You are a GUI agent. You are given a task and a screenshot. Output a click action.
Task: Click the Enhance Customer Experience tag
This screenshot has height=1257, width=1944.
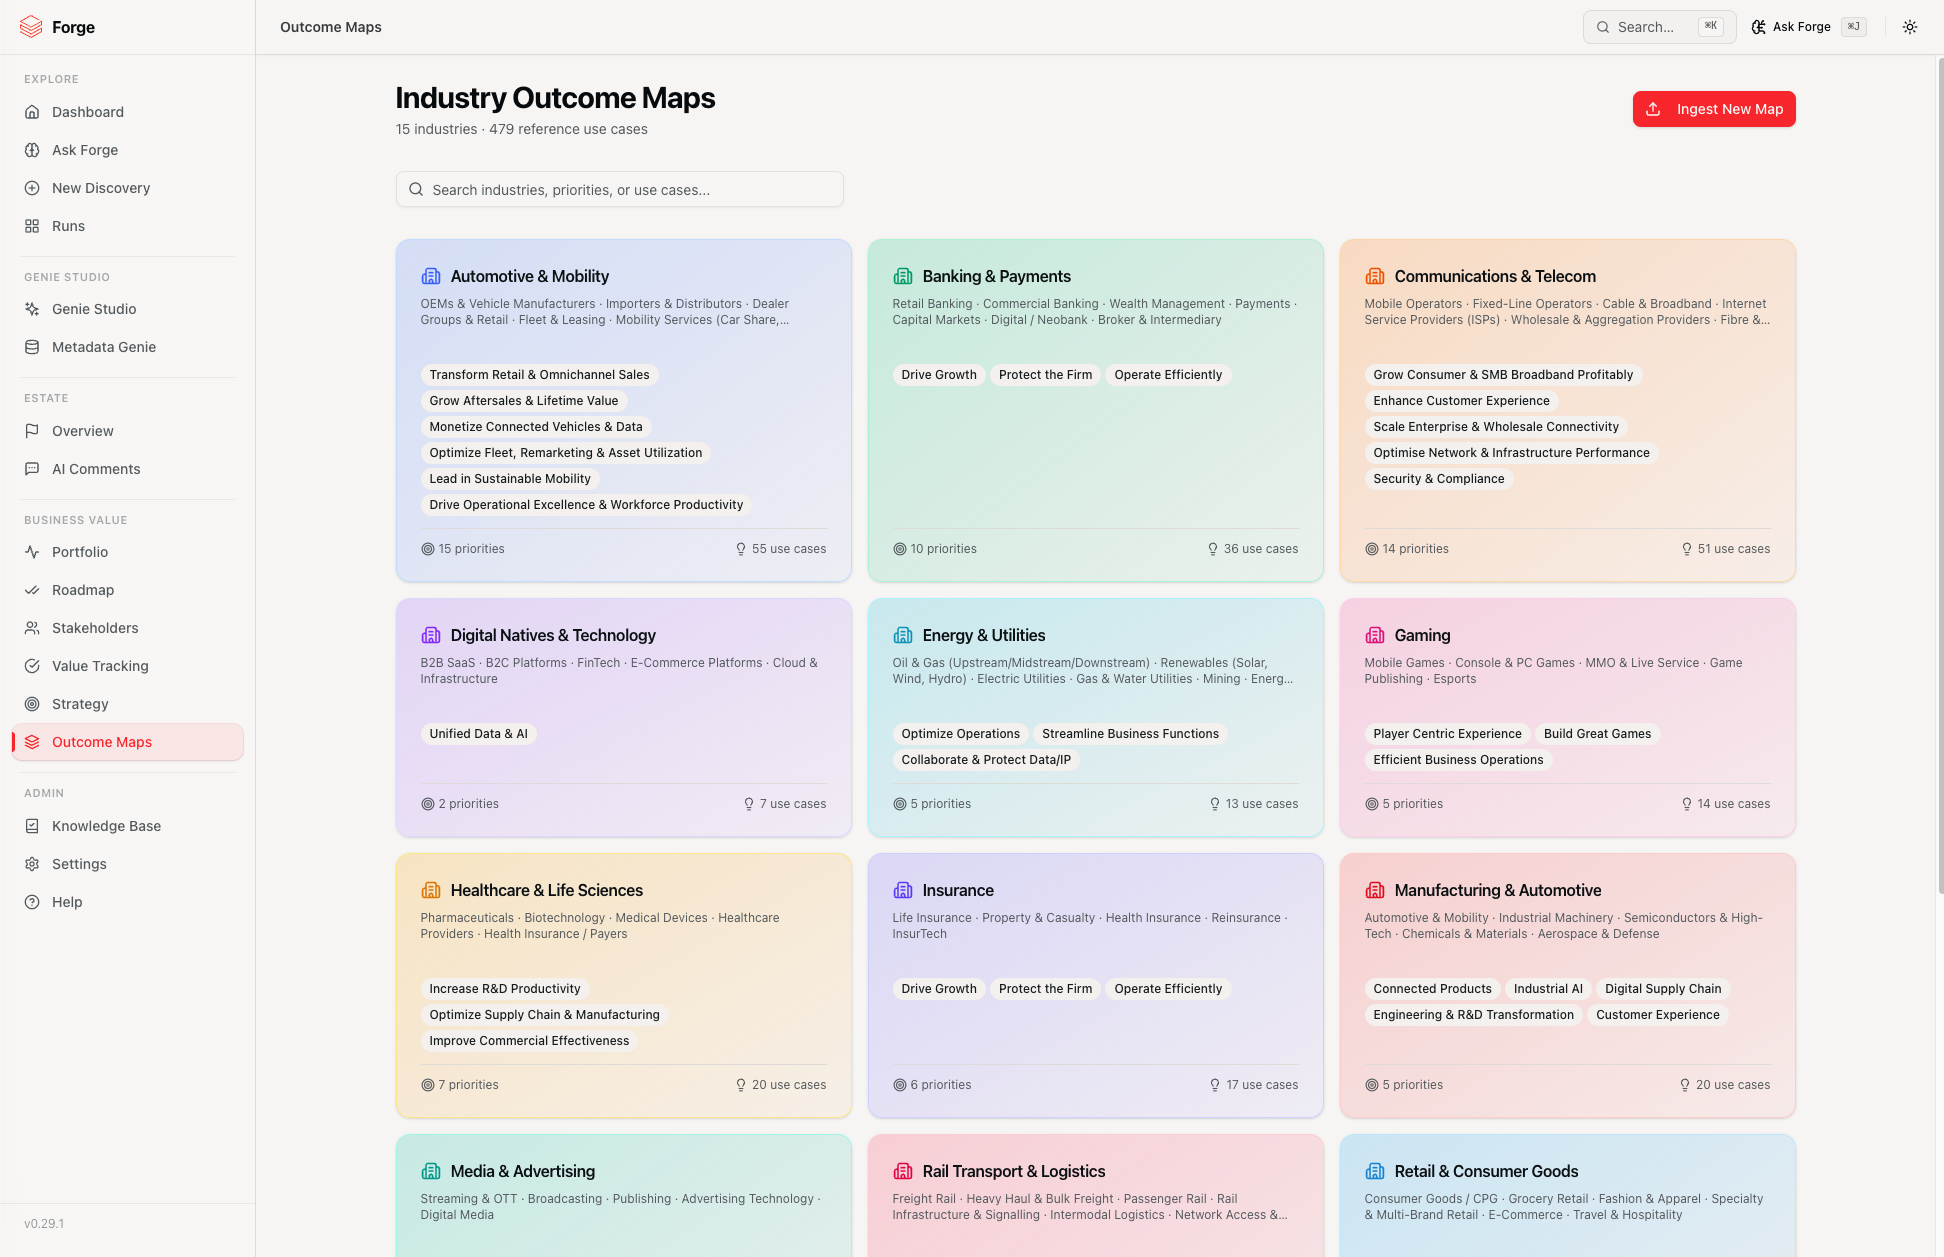click(1461, 401)
